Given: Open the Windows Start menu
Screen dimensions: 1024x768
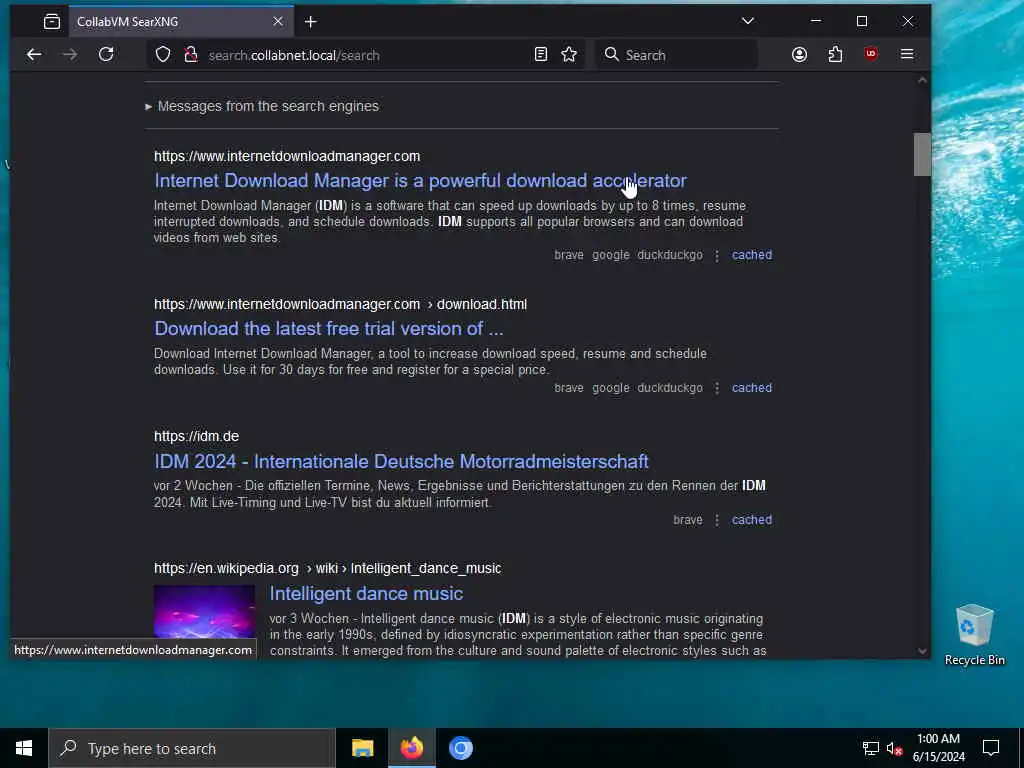Looking at the screenshot, I should click(x=24, y=748).
